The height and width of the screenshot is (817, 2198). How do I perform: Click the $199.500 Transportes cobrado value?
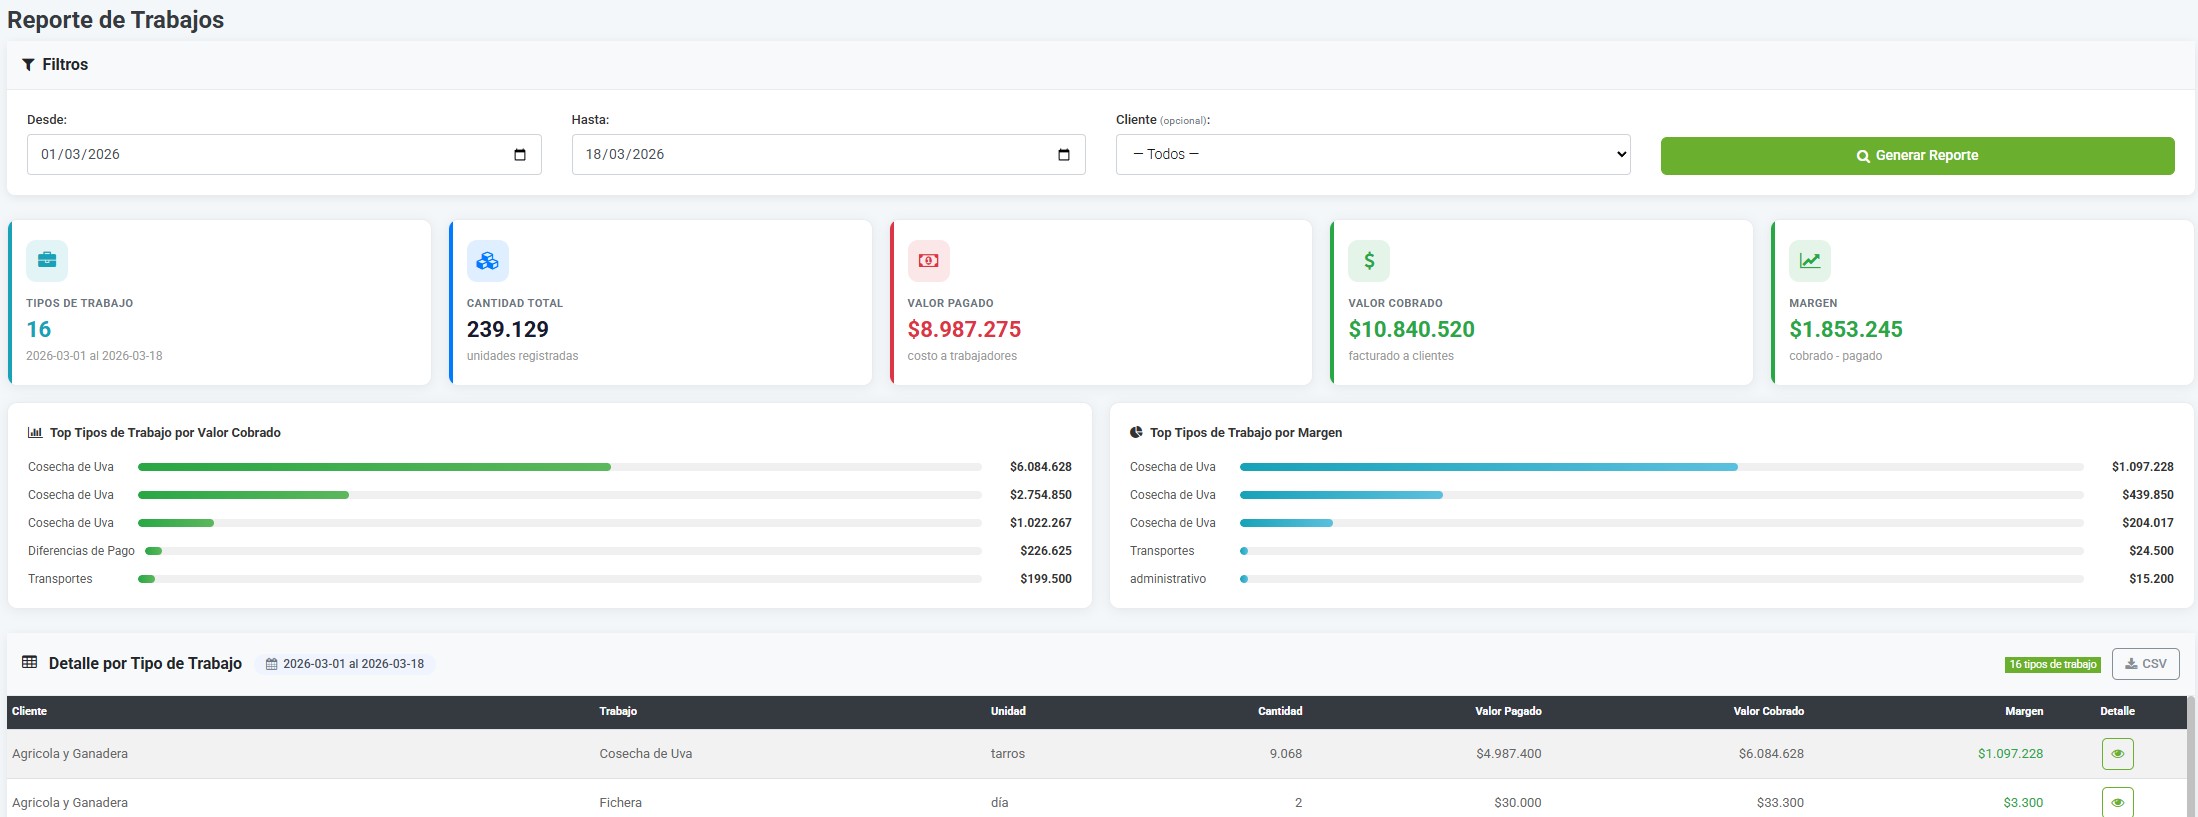(x=1046, y=579)
